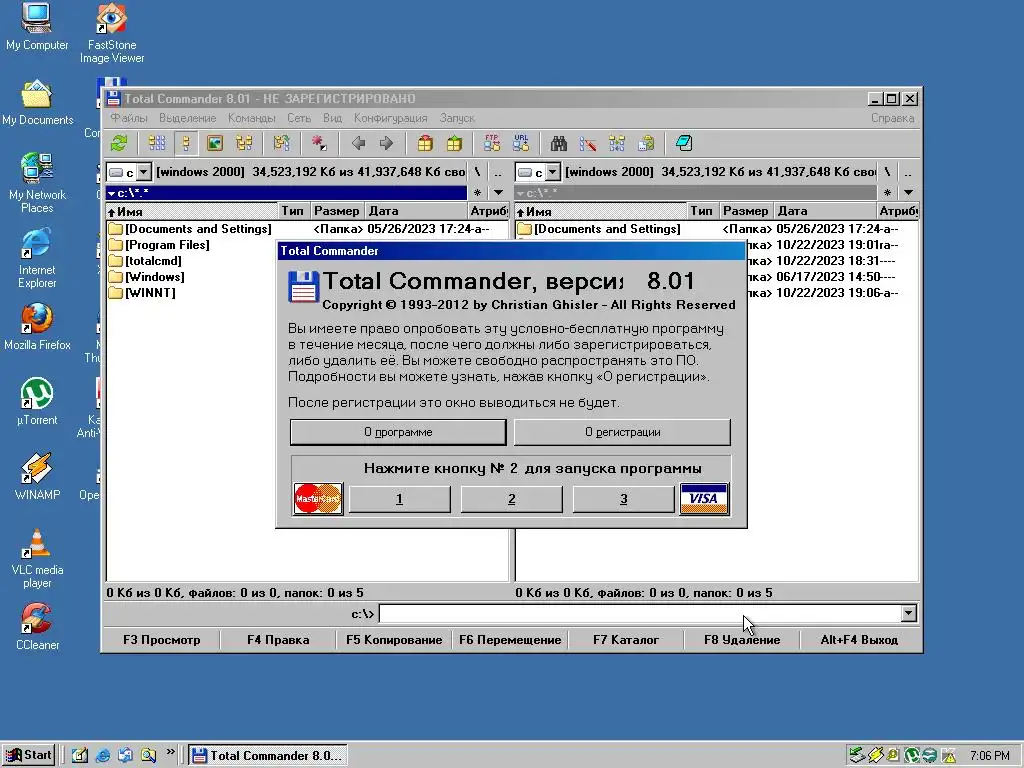Image resolution: width=1024 pixels, height=768 pixels.
Task: Open the CCleaner desktop shortcut
Action: [37, 627]
